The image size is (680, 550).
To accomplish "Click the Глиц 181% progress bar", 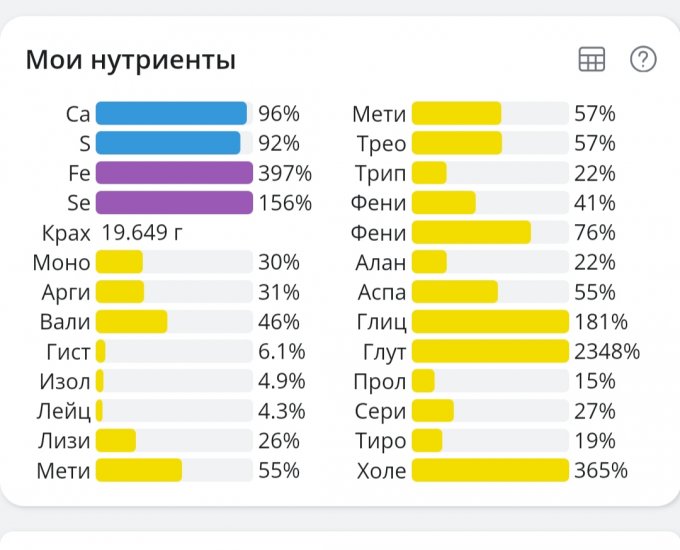I will 490,322.
